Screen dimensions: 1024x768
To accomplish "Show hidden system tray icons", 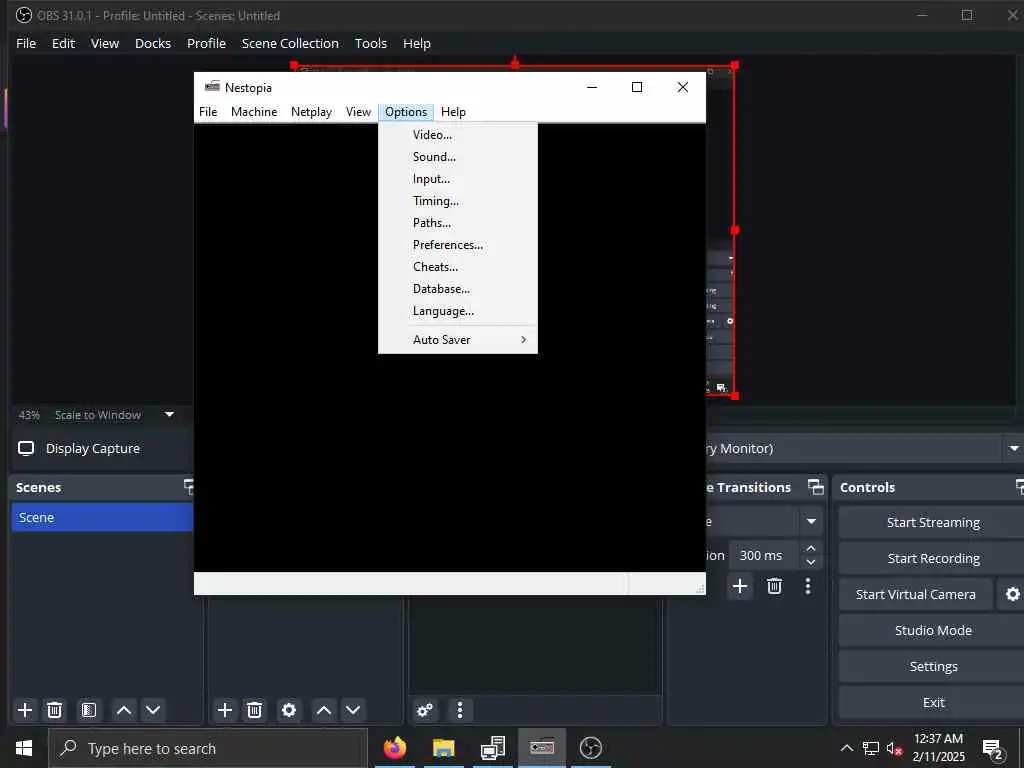I will (846, 748).
